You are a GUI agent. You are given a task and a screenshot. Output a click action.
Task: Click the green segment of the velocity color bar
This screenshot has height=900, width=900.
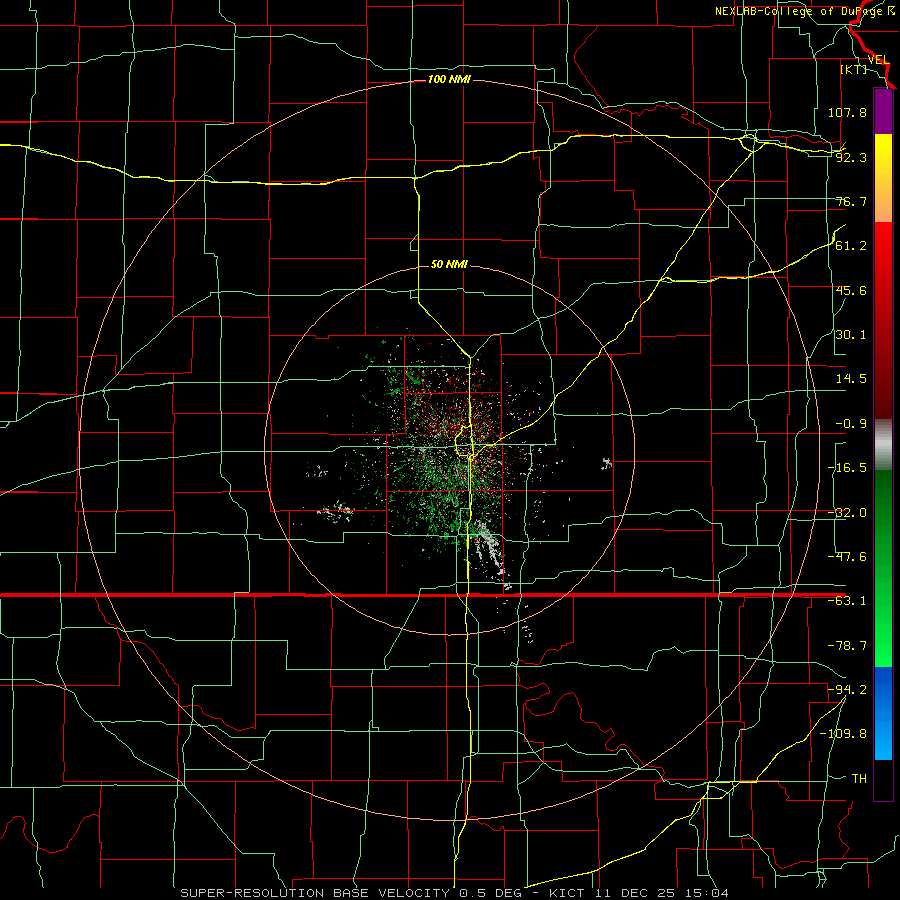click(883, 568)
